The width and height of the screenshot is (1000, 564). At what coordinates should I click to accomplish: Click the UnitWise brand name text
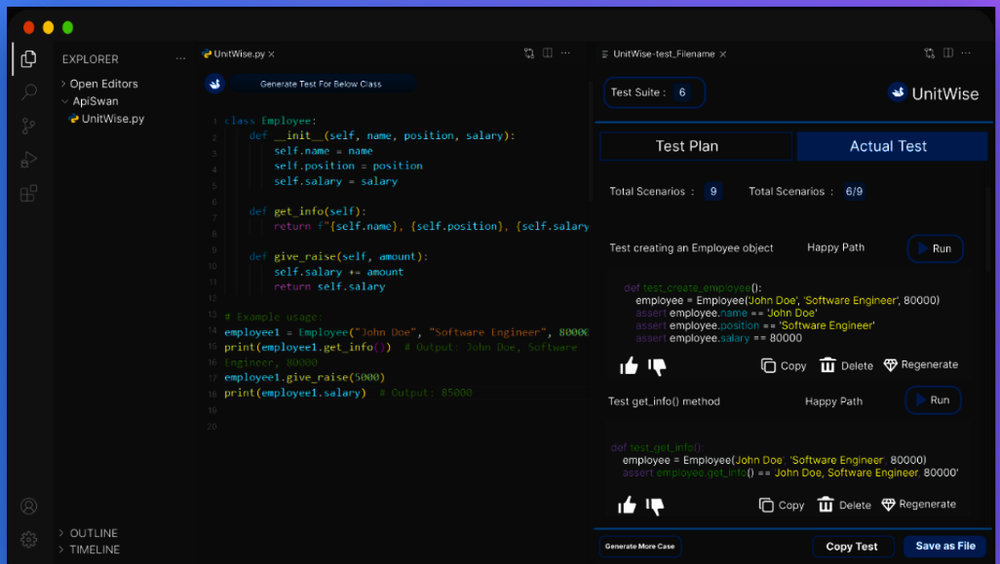click(x=945, y=94)
